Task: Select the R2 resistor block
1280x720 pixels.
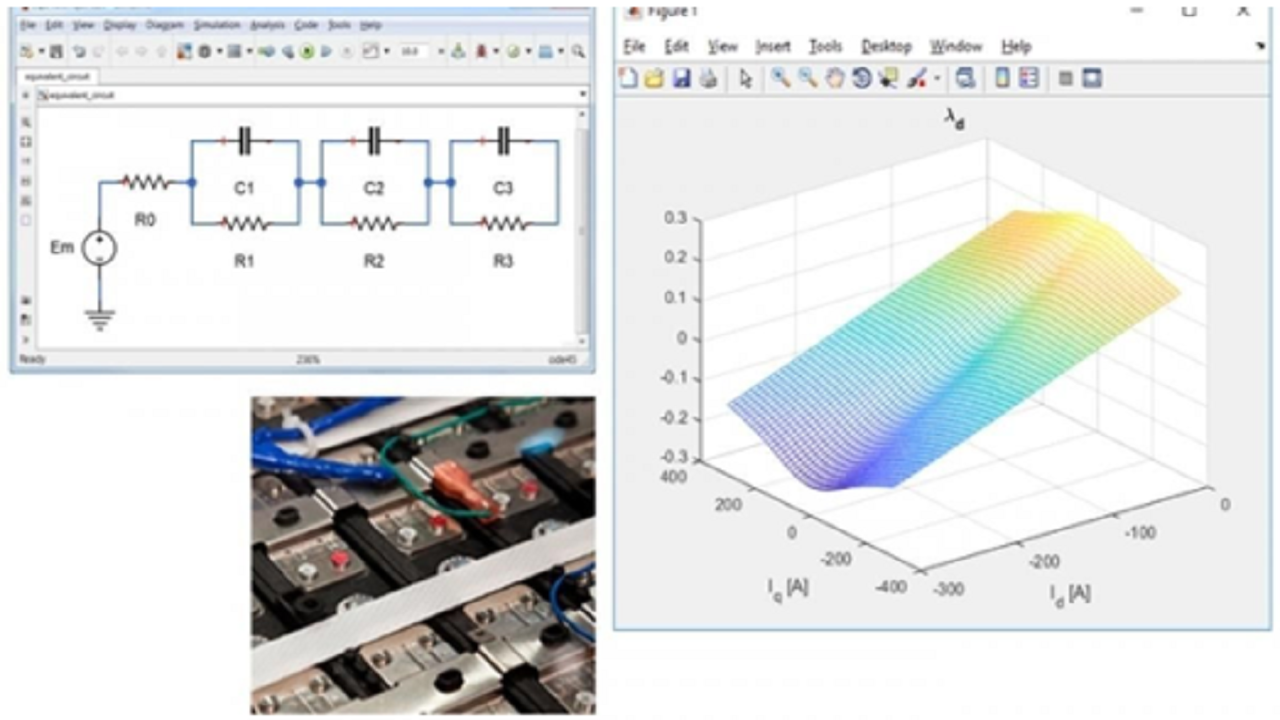Action: (374, 223)
